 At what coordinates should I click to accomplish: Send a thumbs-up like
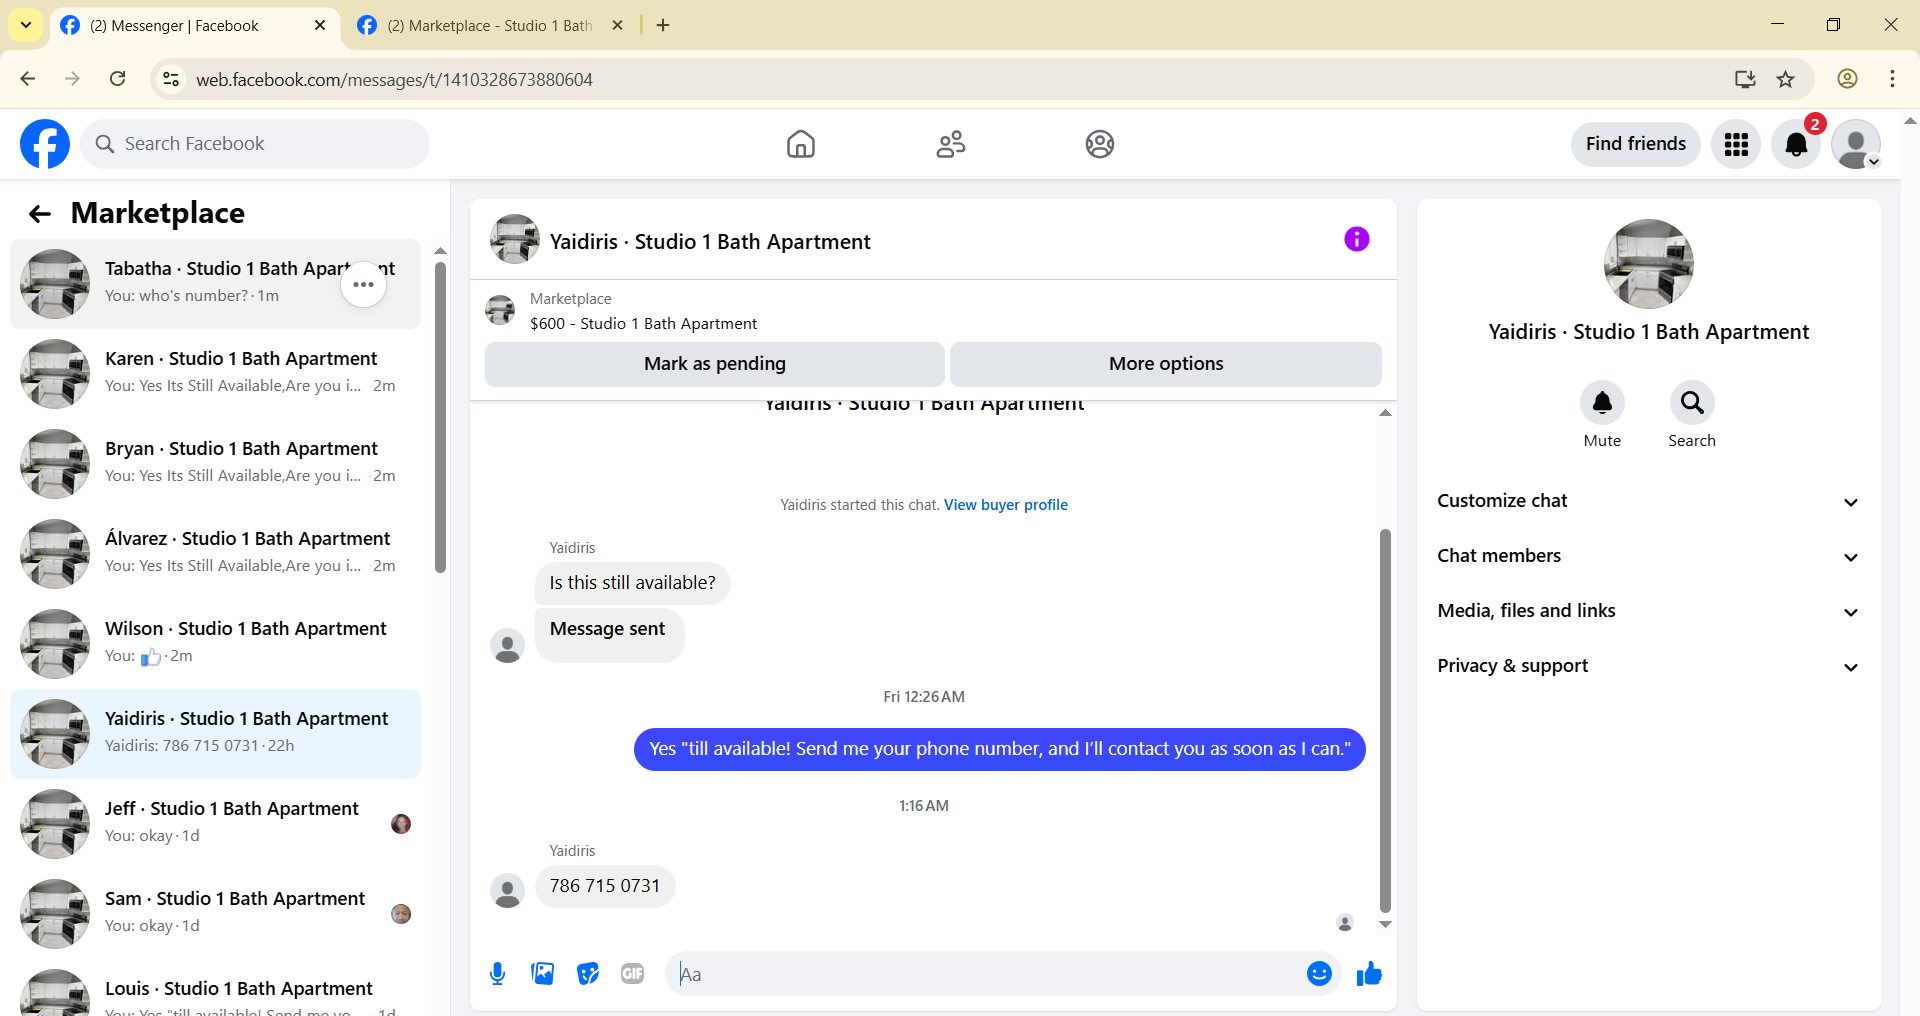[1369, 973]
